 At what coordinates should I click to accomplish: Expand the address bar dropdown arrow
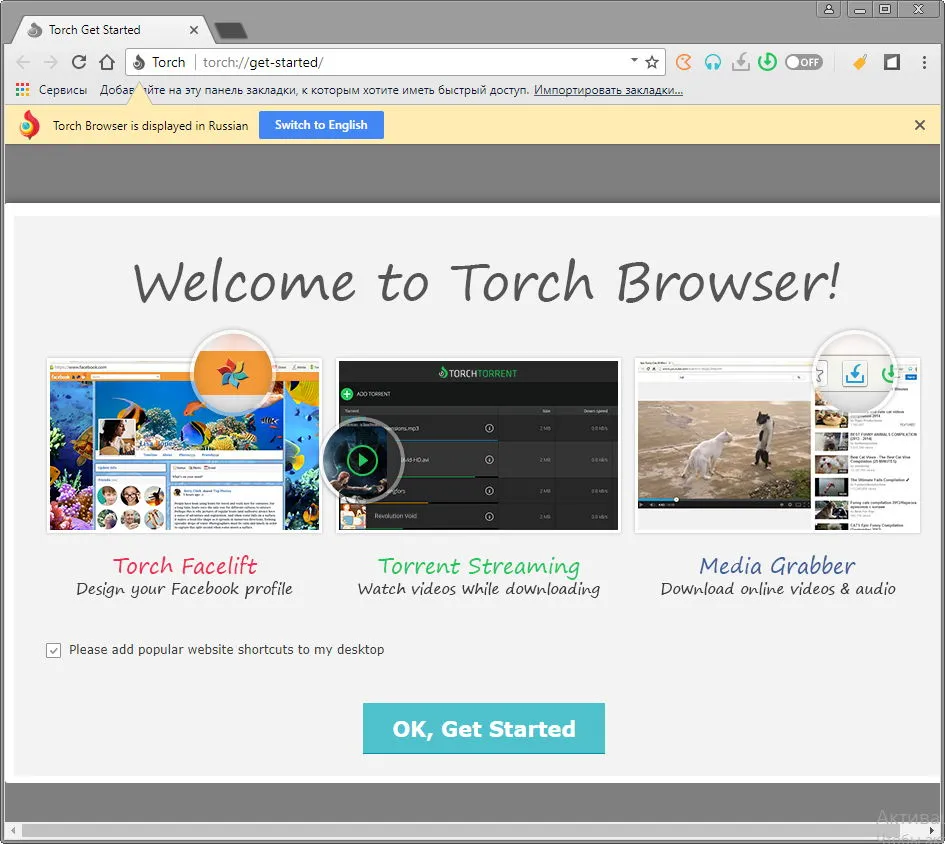click(634, 60)
